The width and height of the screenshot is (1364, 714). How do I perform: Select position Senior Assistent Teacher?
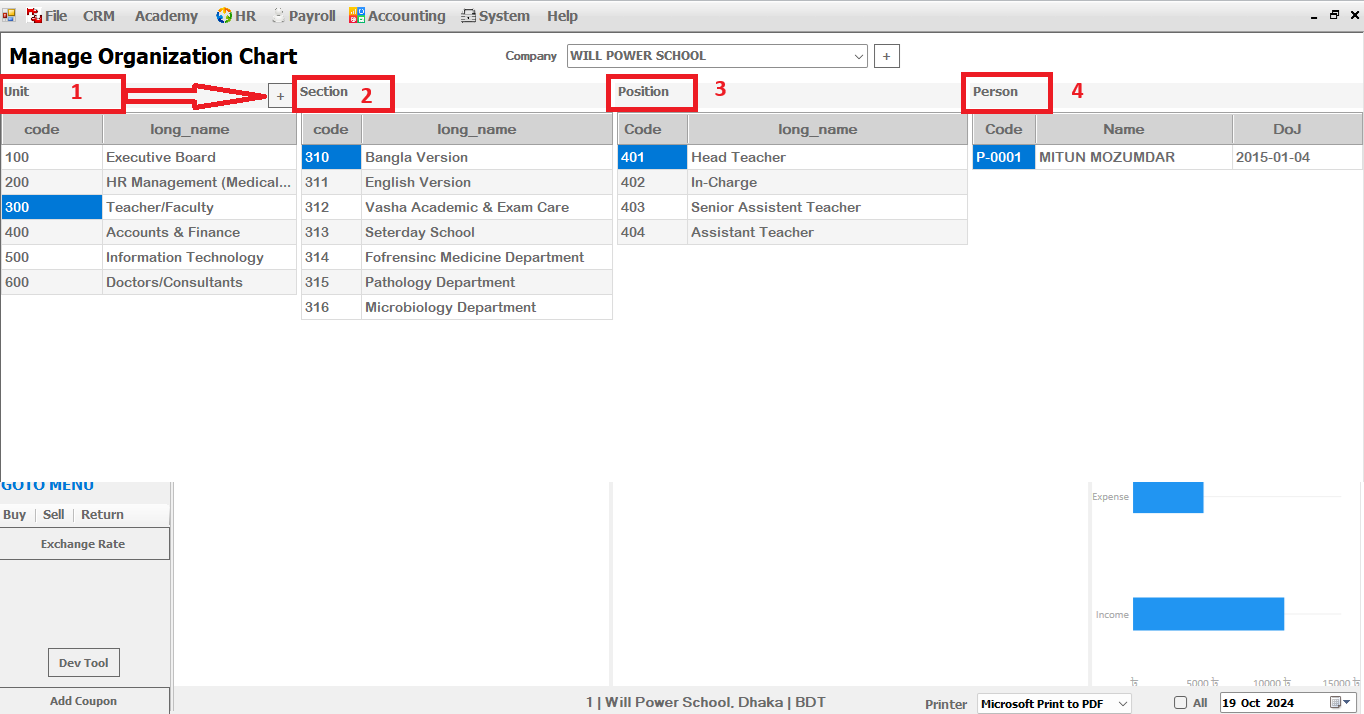coord(793,207)
